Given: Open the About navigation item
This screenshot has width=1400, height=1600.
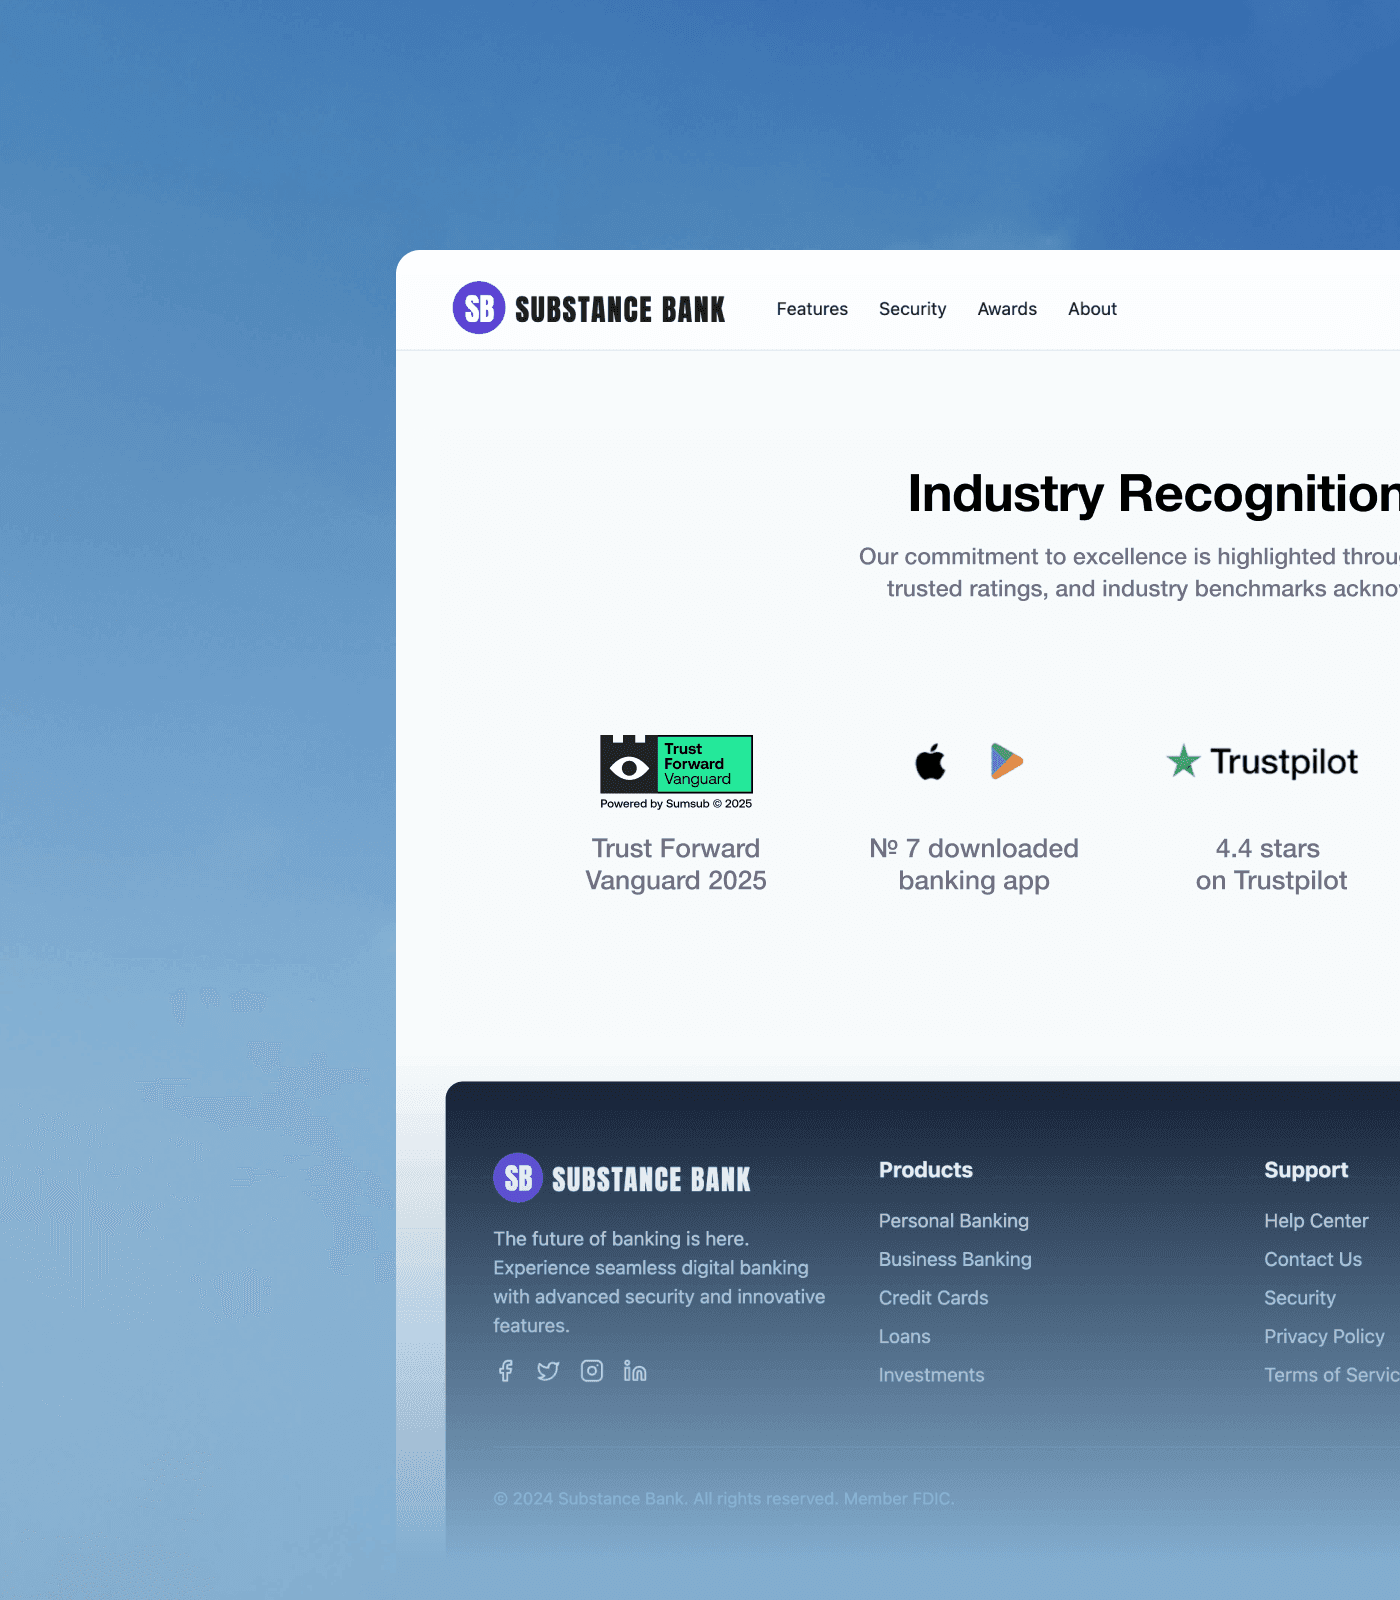Looking at the screenshot, I should point(1092,309).
